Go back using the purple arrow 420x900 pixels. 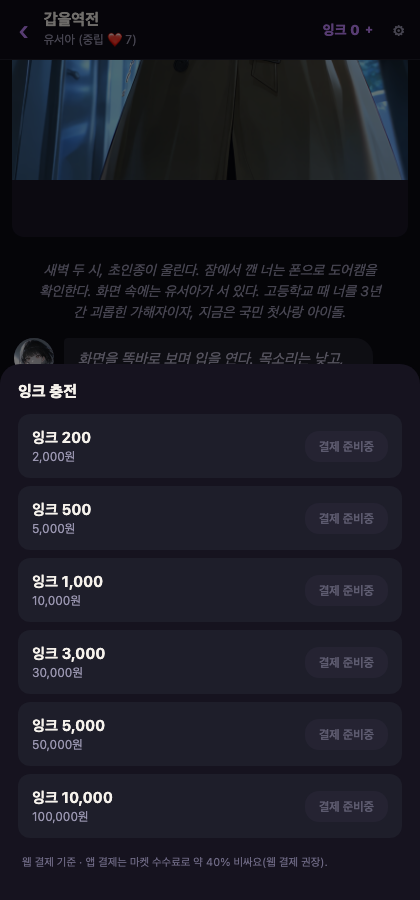pos(24,32)
